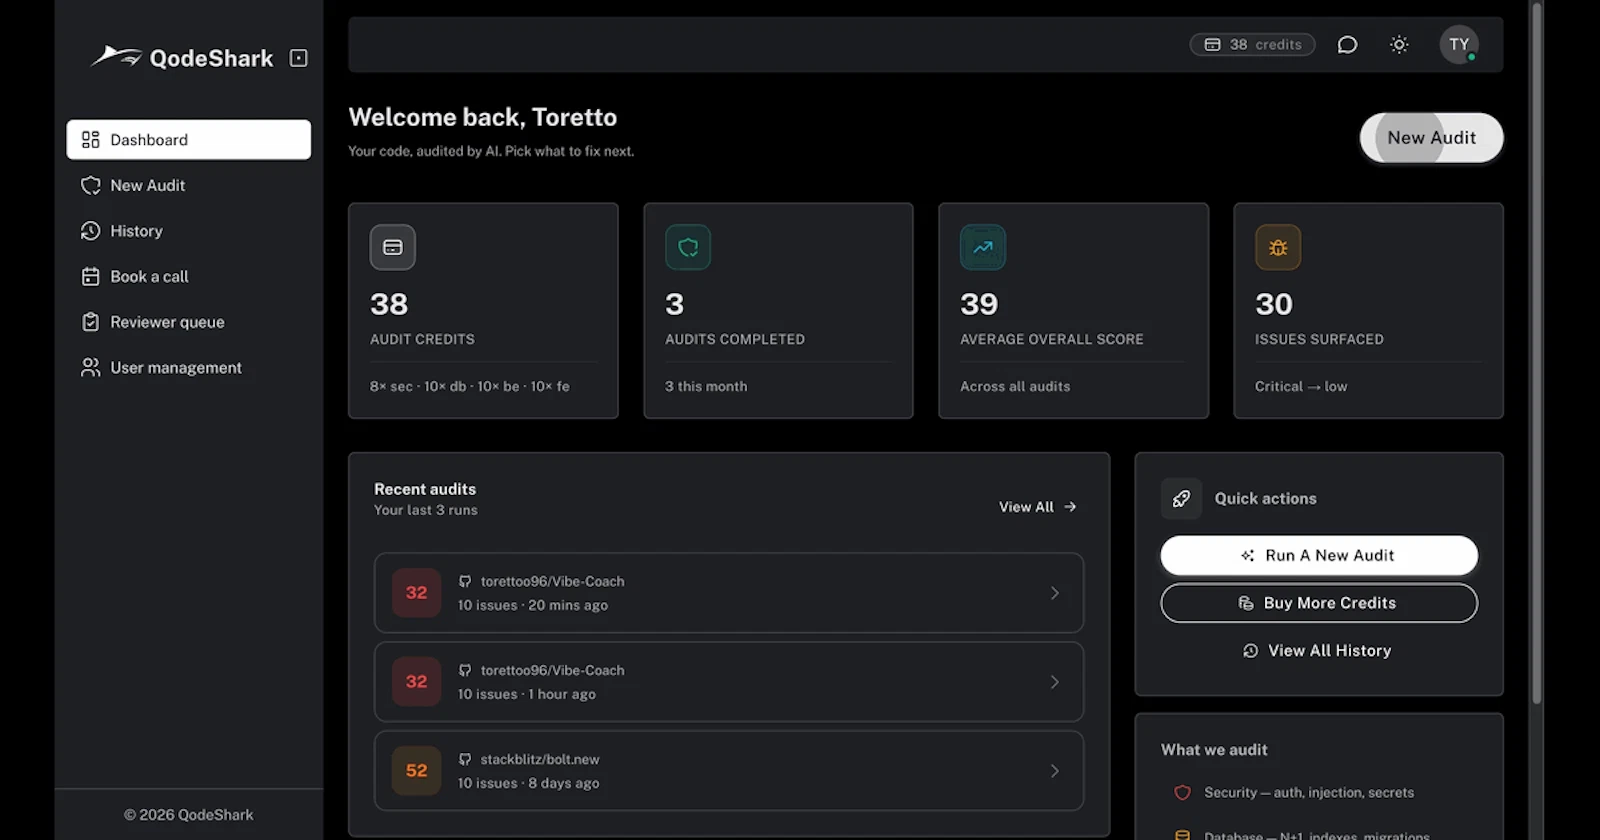Click the © 2026 QodeShark footer text
This screenshot has width=1600, height=840.
(x=189, y=815)
